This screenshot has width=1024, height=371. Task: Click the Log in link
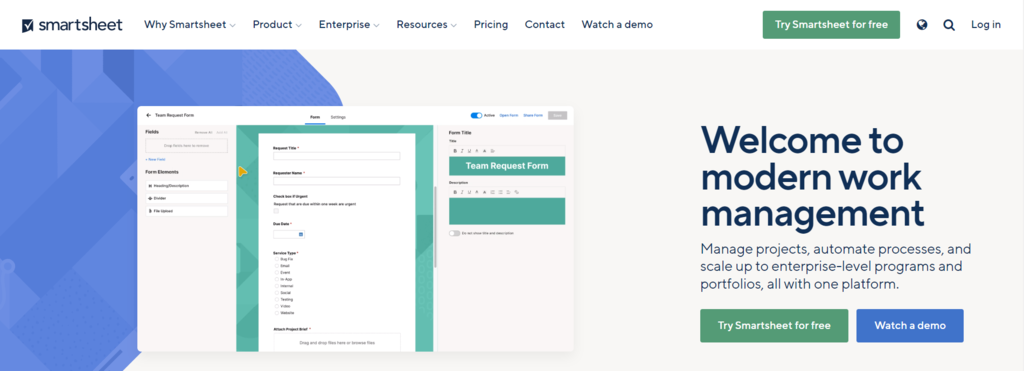tap(985, 25)
